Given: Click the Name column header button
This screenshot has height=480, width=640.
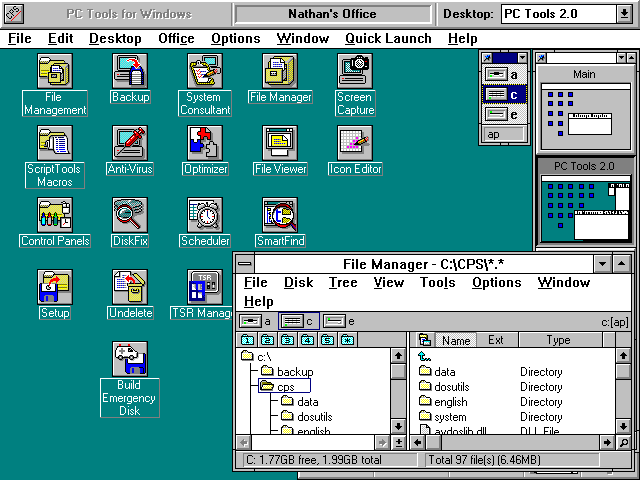Looking at the screenshot, I should pyautogui.click(x=456, y=341).
